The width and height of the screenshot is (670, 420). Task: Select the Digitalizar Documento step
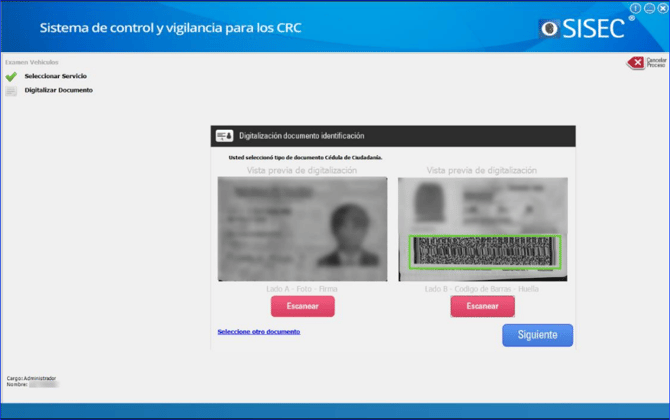point(59,90)
